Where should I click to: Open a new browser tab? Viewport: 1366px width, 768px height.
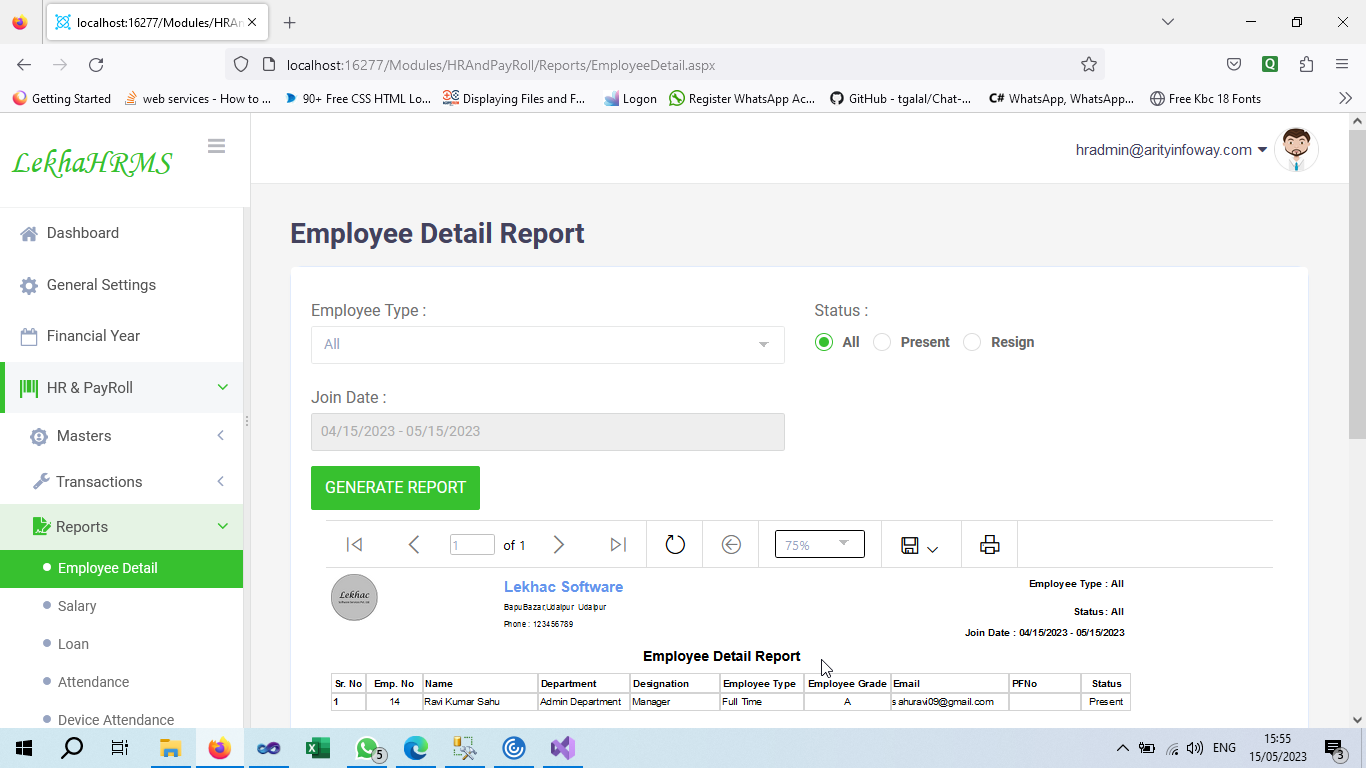click(289, 22)
